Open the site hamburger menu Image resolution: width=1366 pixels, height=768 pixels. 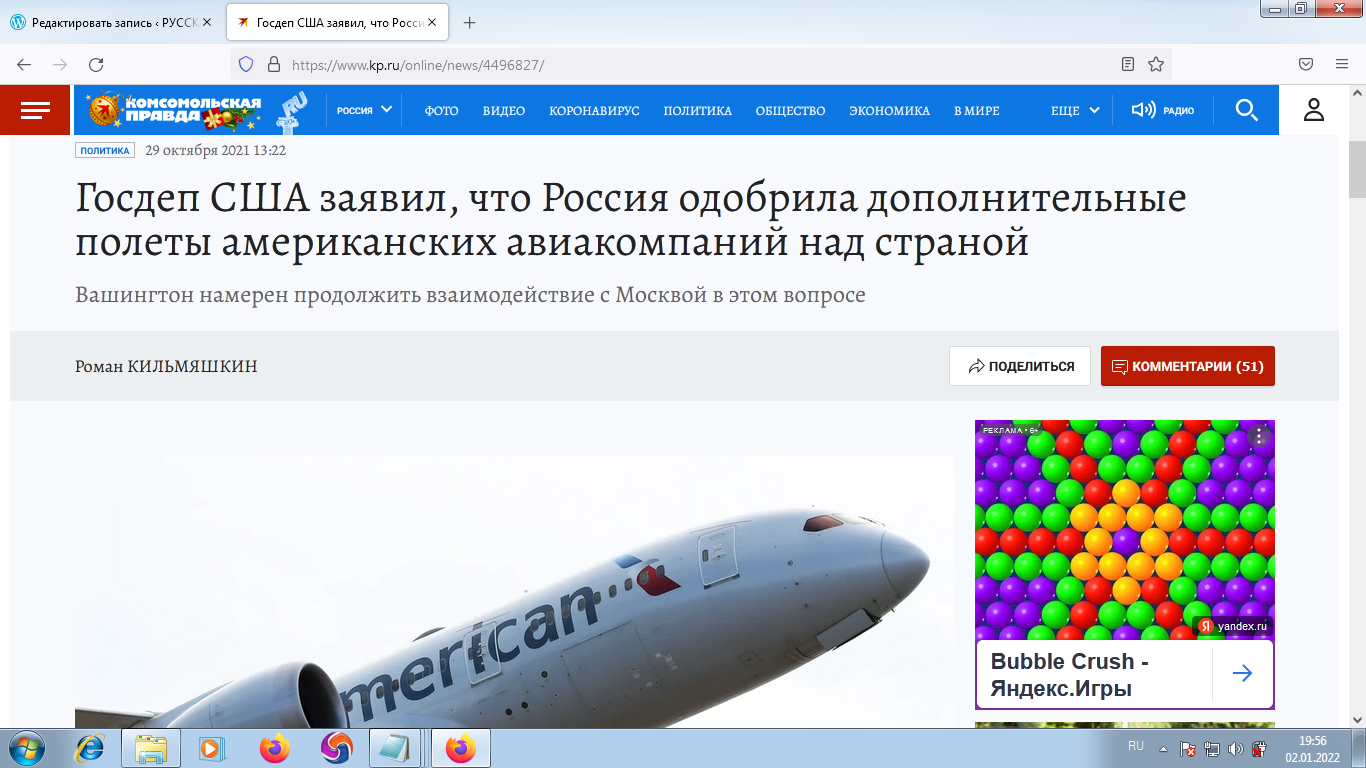(x=35, y=110)
